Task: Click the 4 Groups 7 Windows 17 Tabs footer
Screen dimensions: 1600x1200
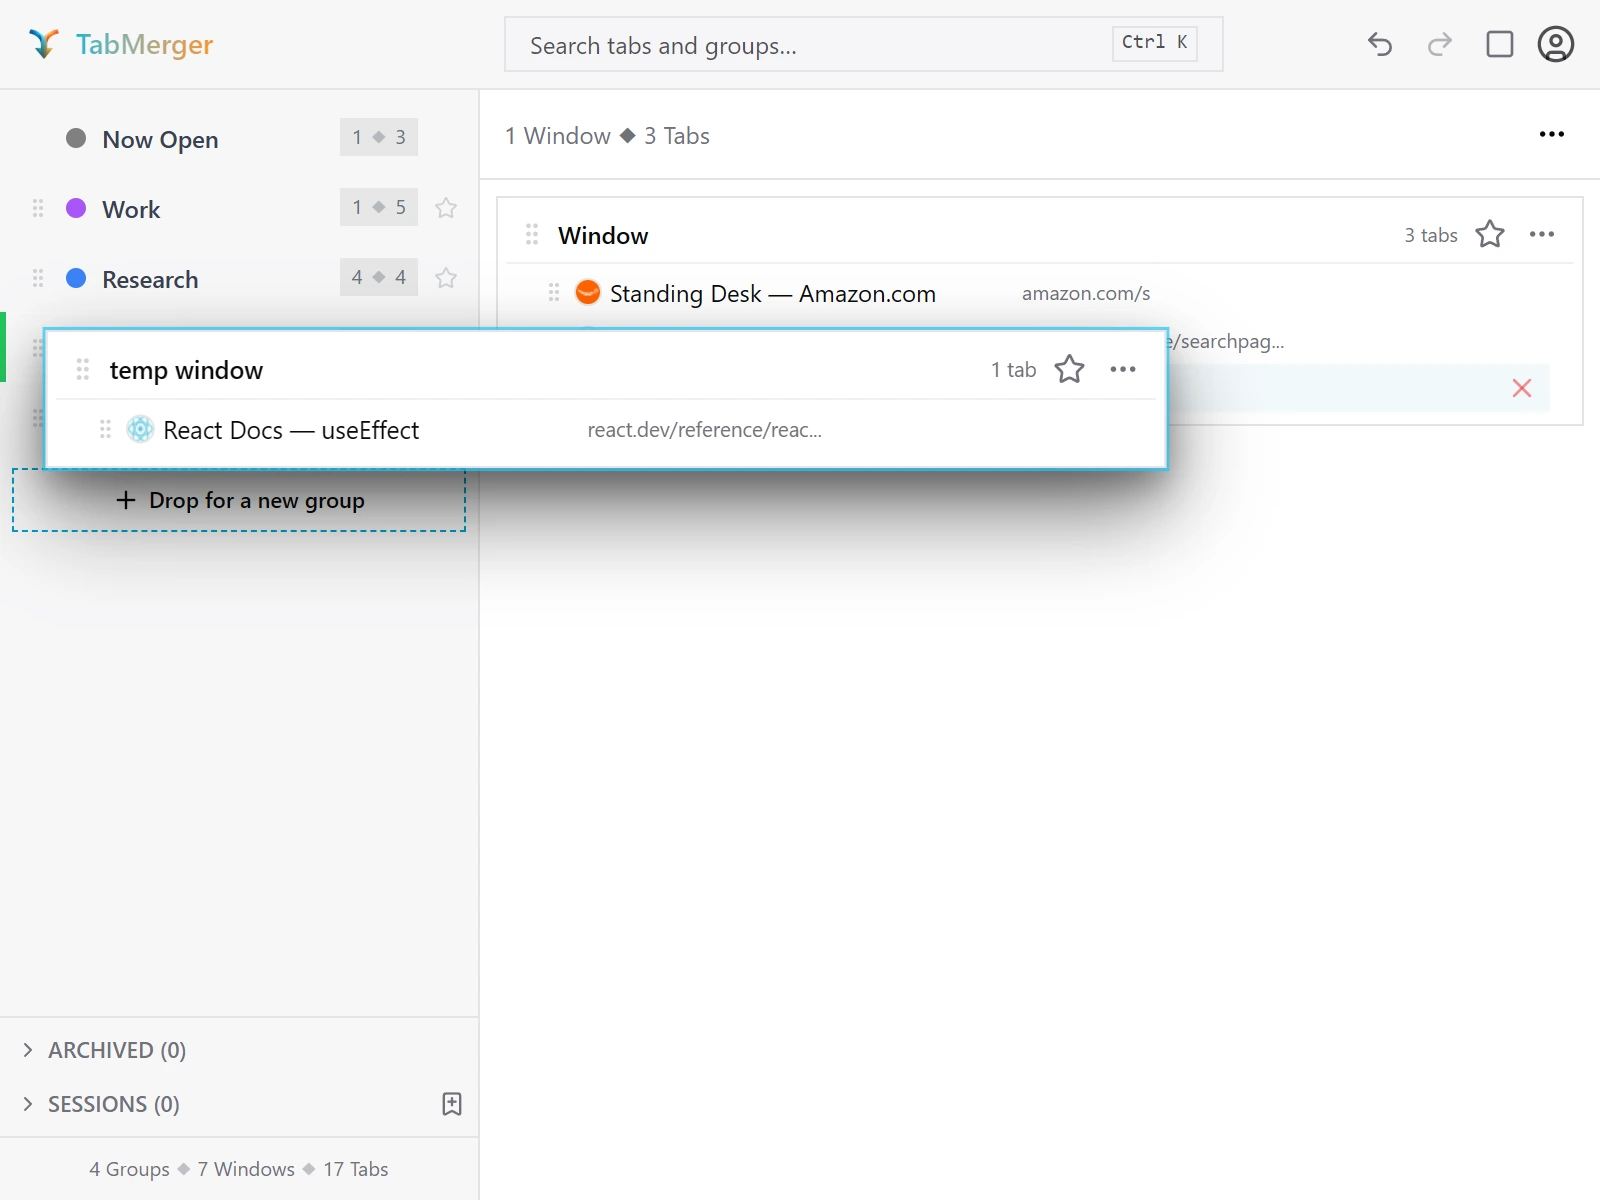Action: (239, 1169)
